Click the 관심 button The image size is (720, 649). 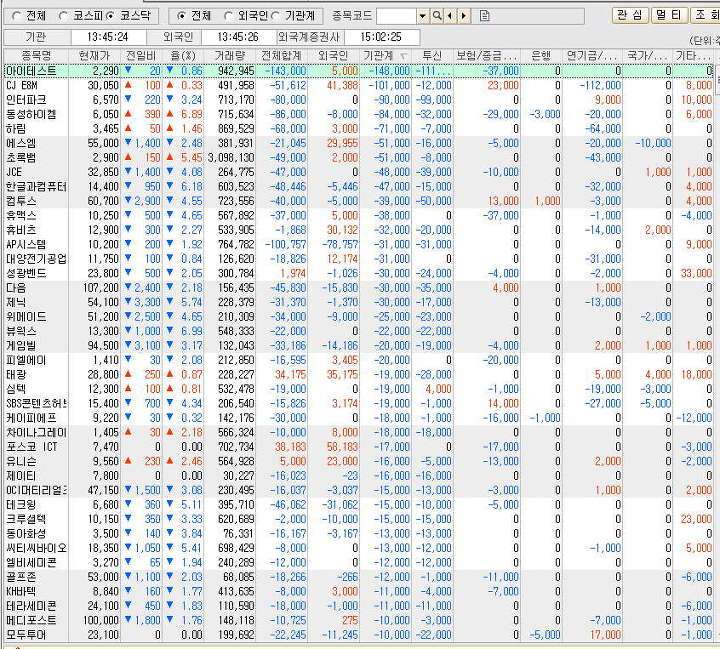point(630,15)
